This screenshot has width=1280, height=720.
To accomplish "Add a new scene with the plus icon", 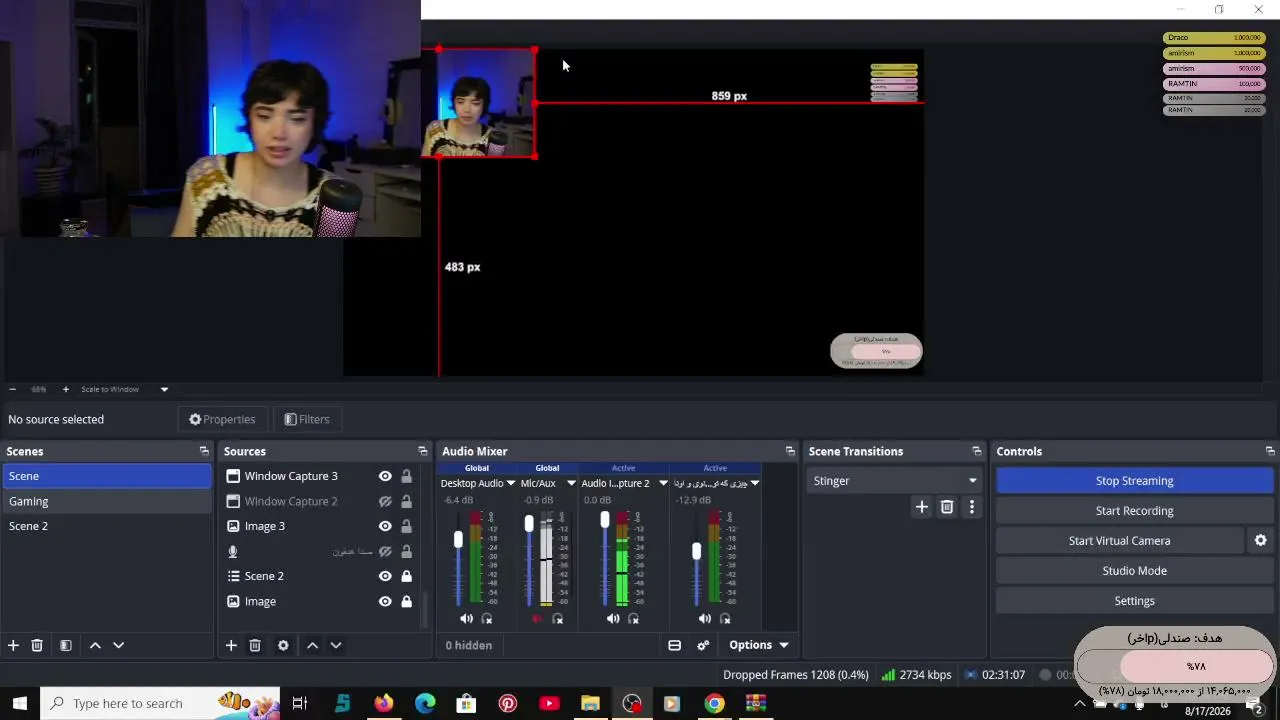I will click(13, 646).
